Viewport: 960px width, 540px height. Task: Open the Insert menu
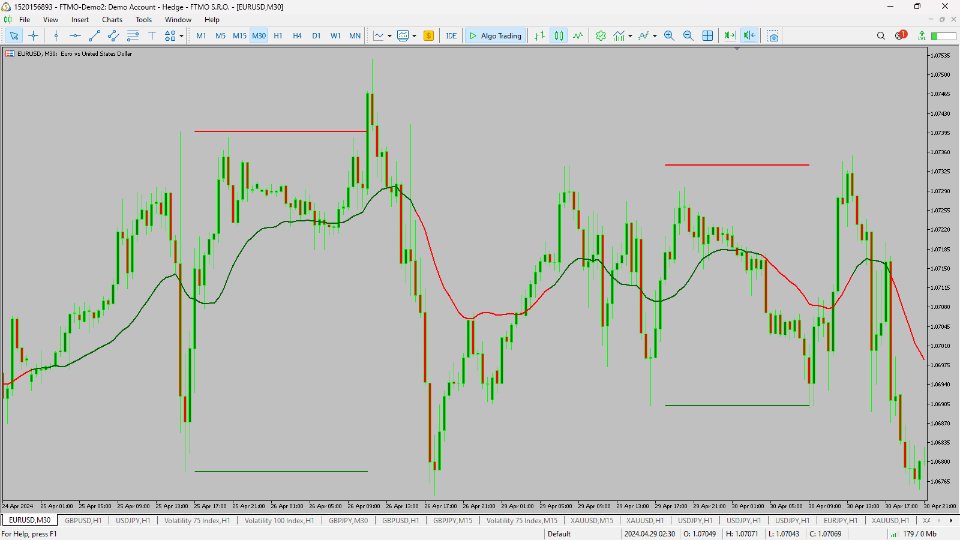80,20
